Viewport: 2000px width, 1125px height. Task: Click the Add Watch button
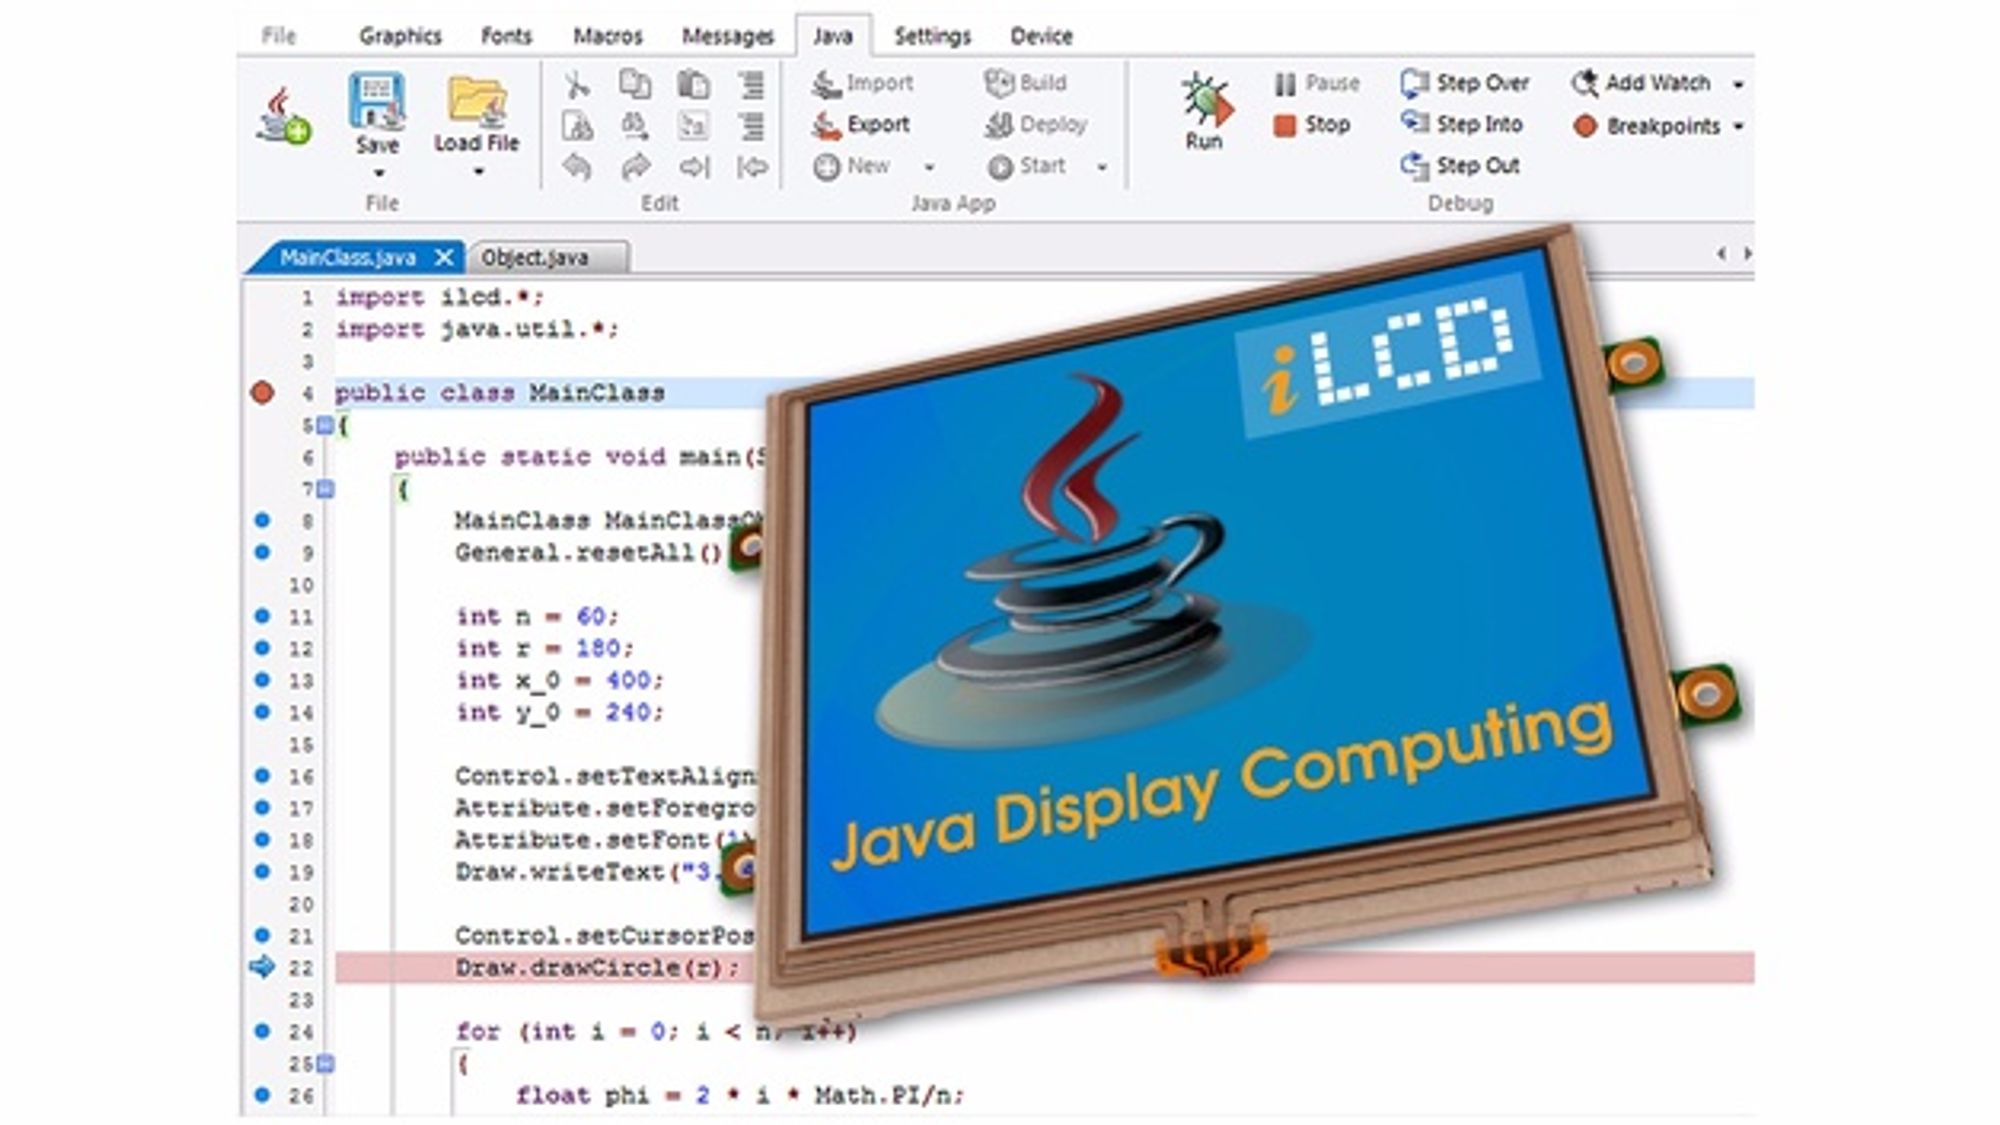coord(1641,83)
